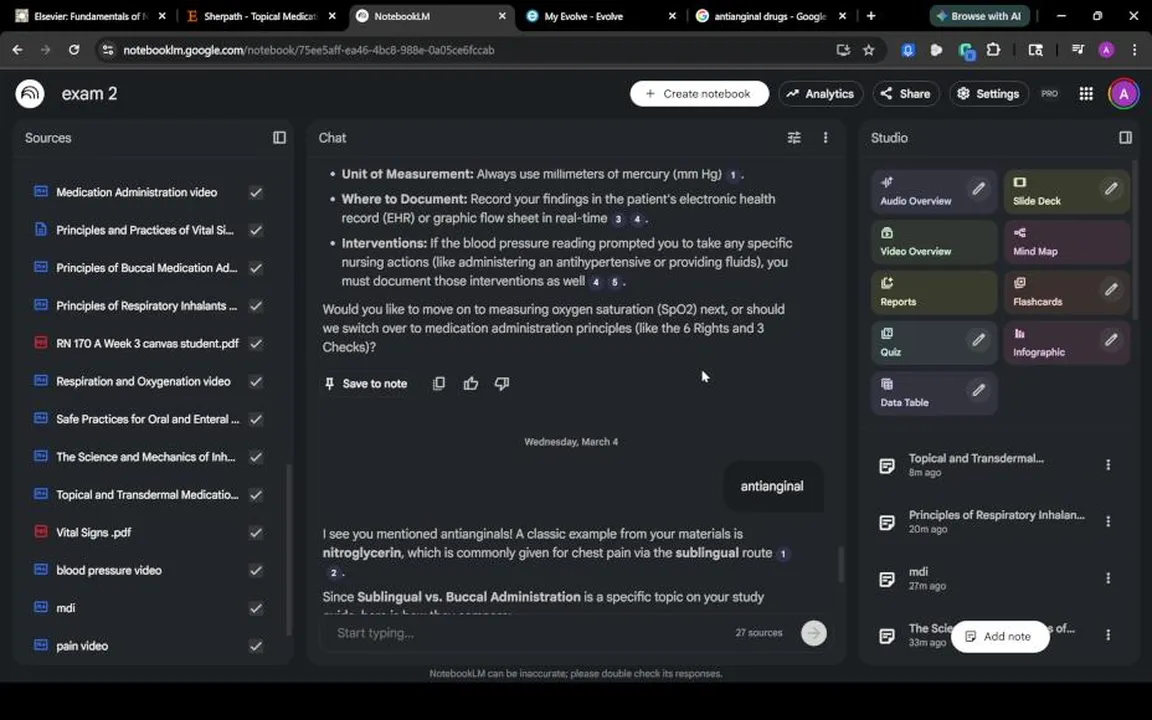Open menu for mdi note
Viewport: 1152px width, 720px height.
click(x=1108, y=578)
